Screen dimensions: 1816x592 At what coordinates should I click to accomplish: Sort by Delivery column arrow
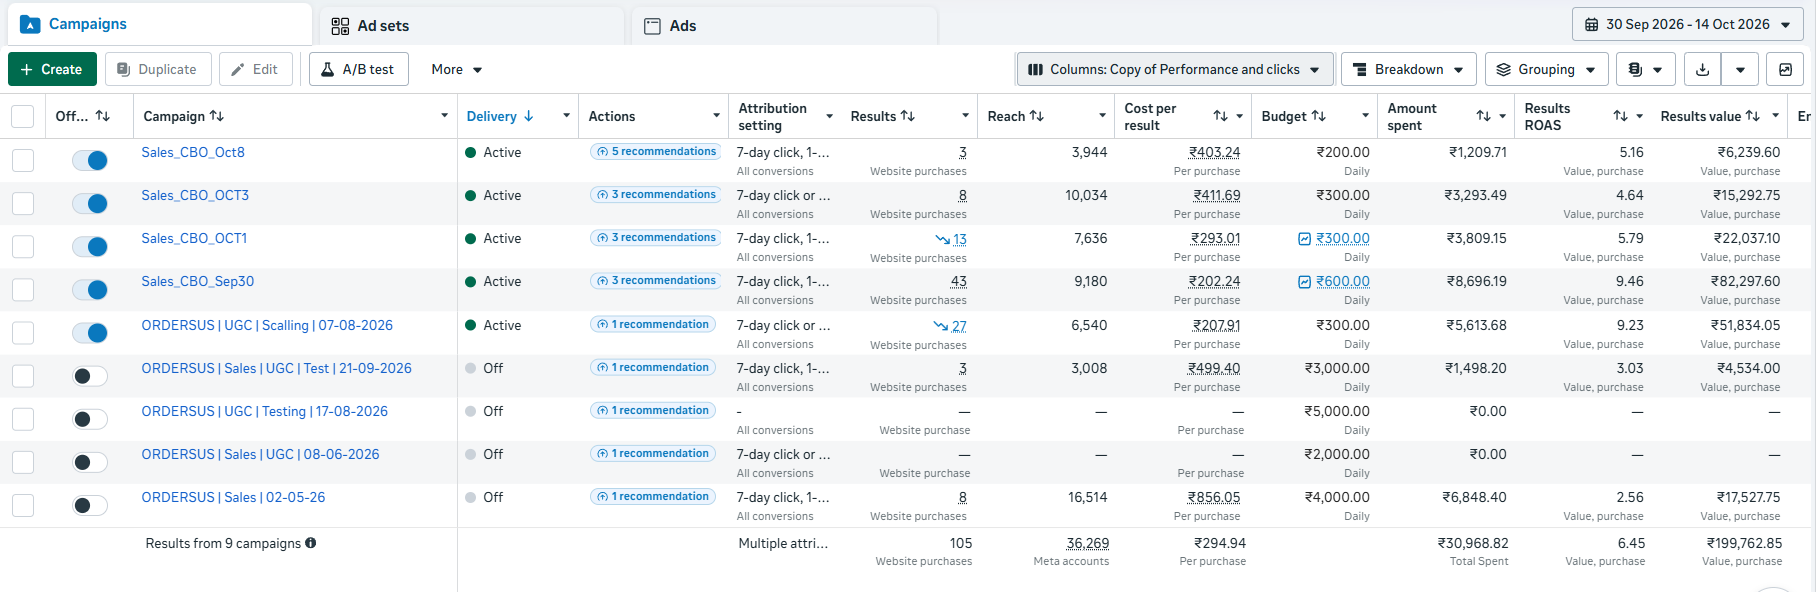[x=529, y=116]
